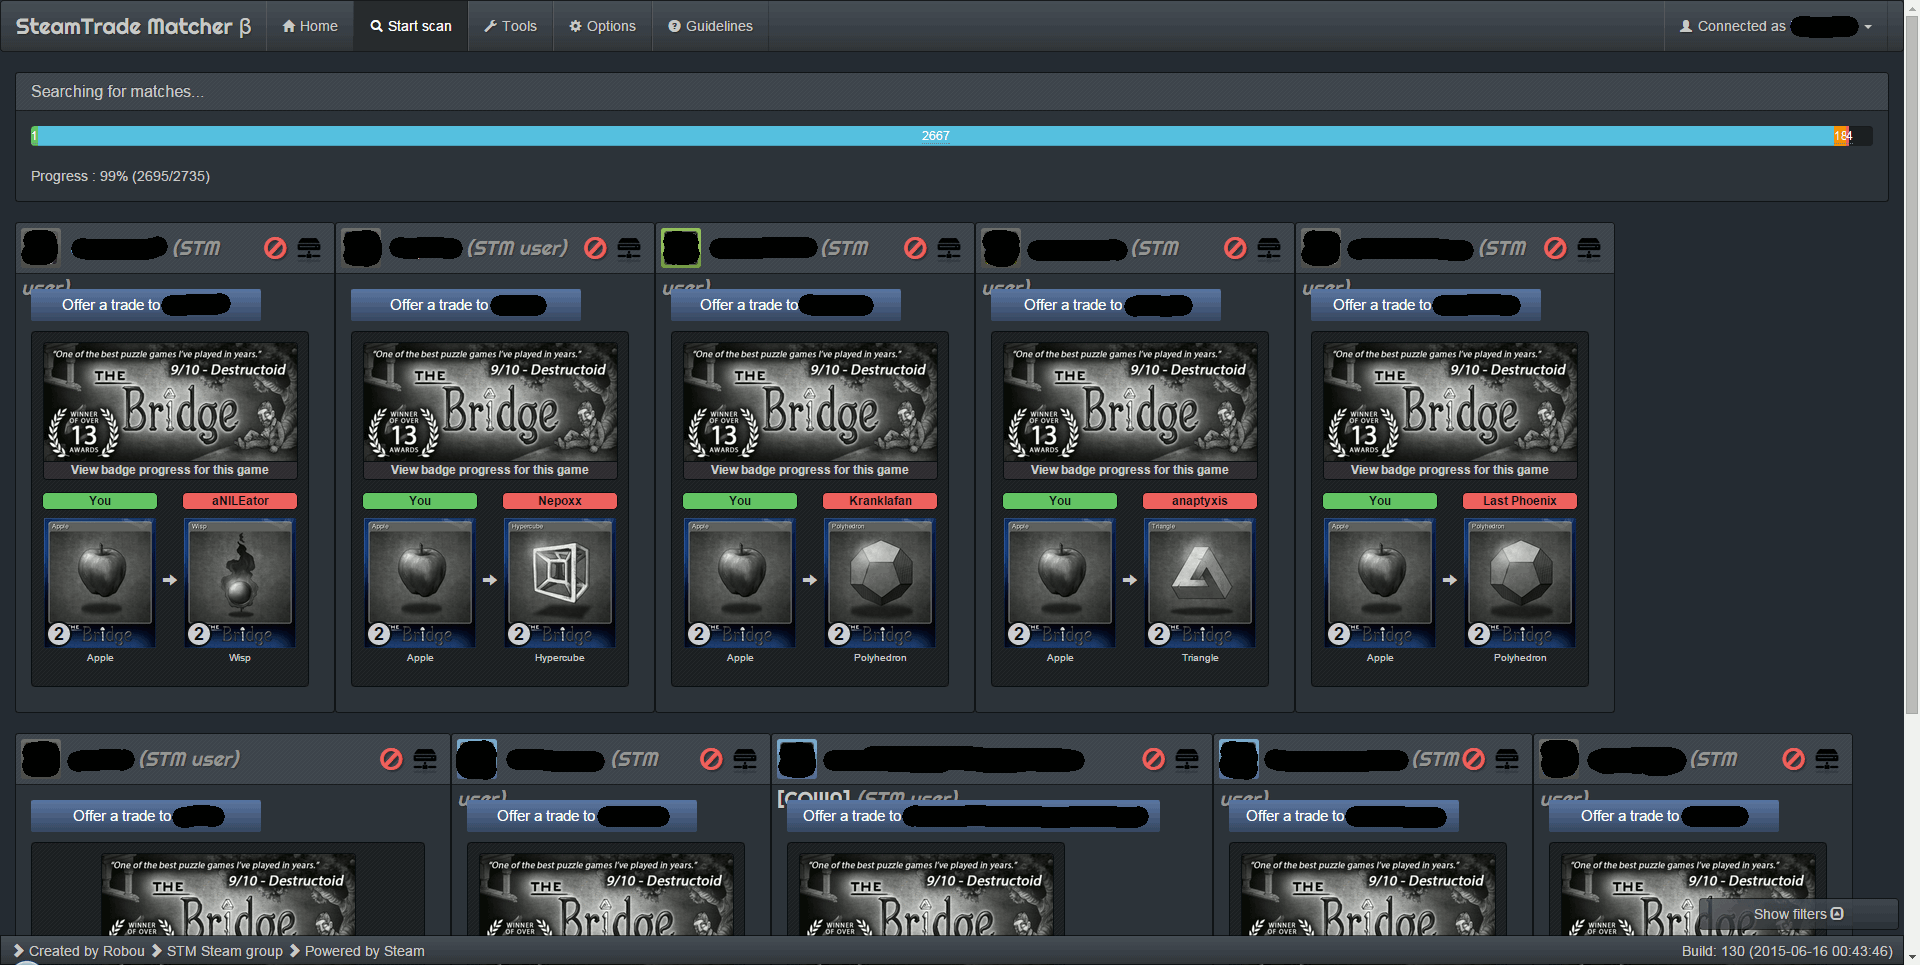Click the user avatar above the Nepoxx trade
The image size is (1920, 965).
[x=361, y=248]
